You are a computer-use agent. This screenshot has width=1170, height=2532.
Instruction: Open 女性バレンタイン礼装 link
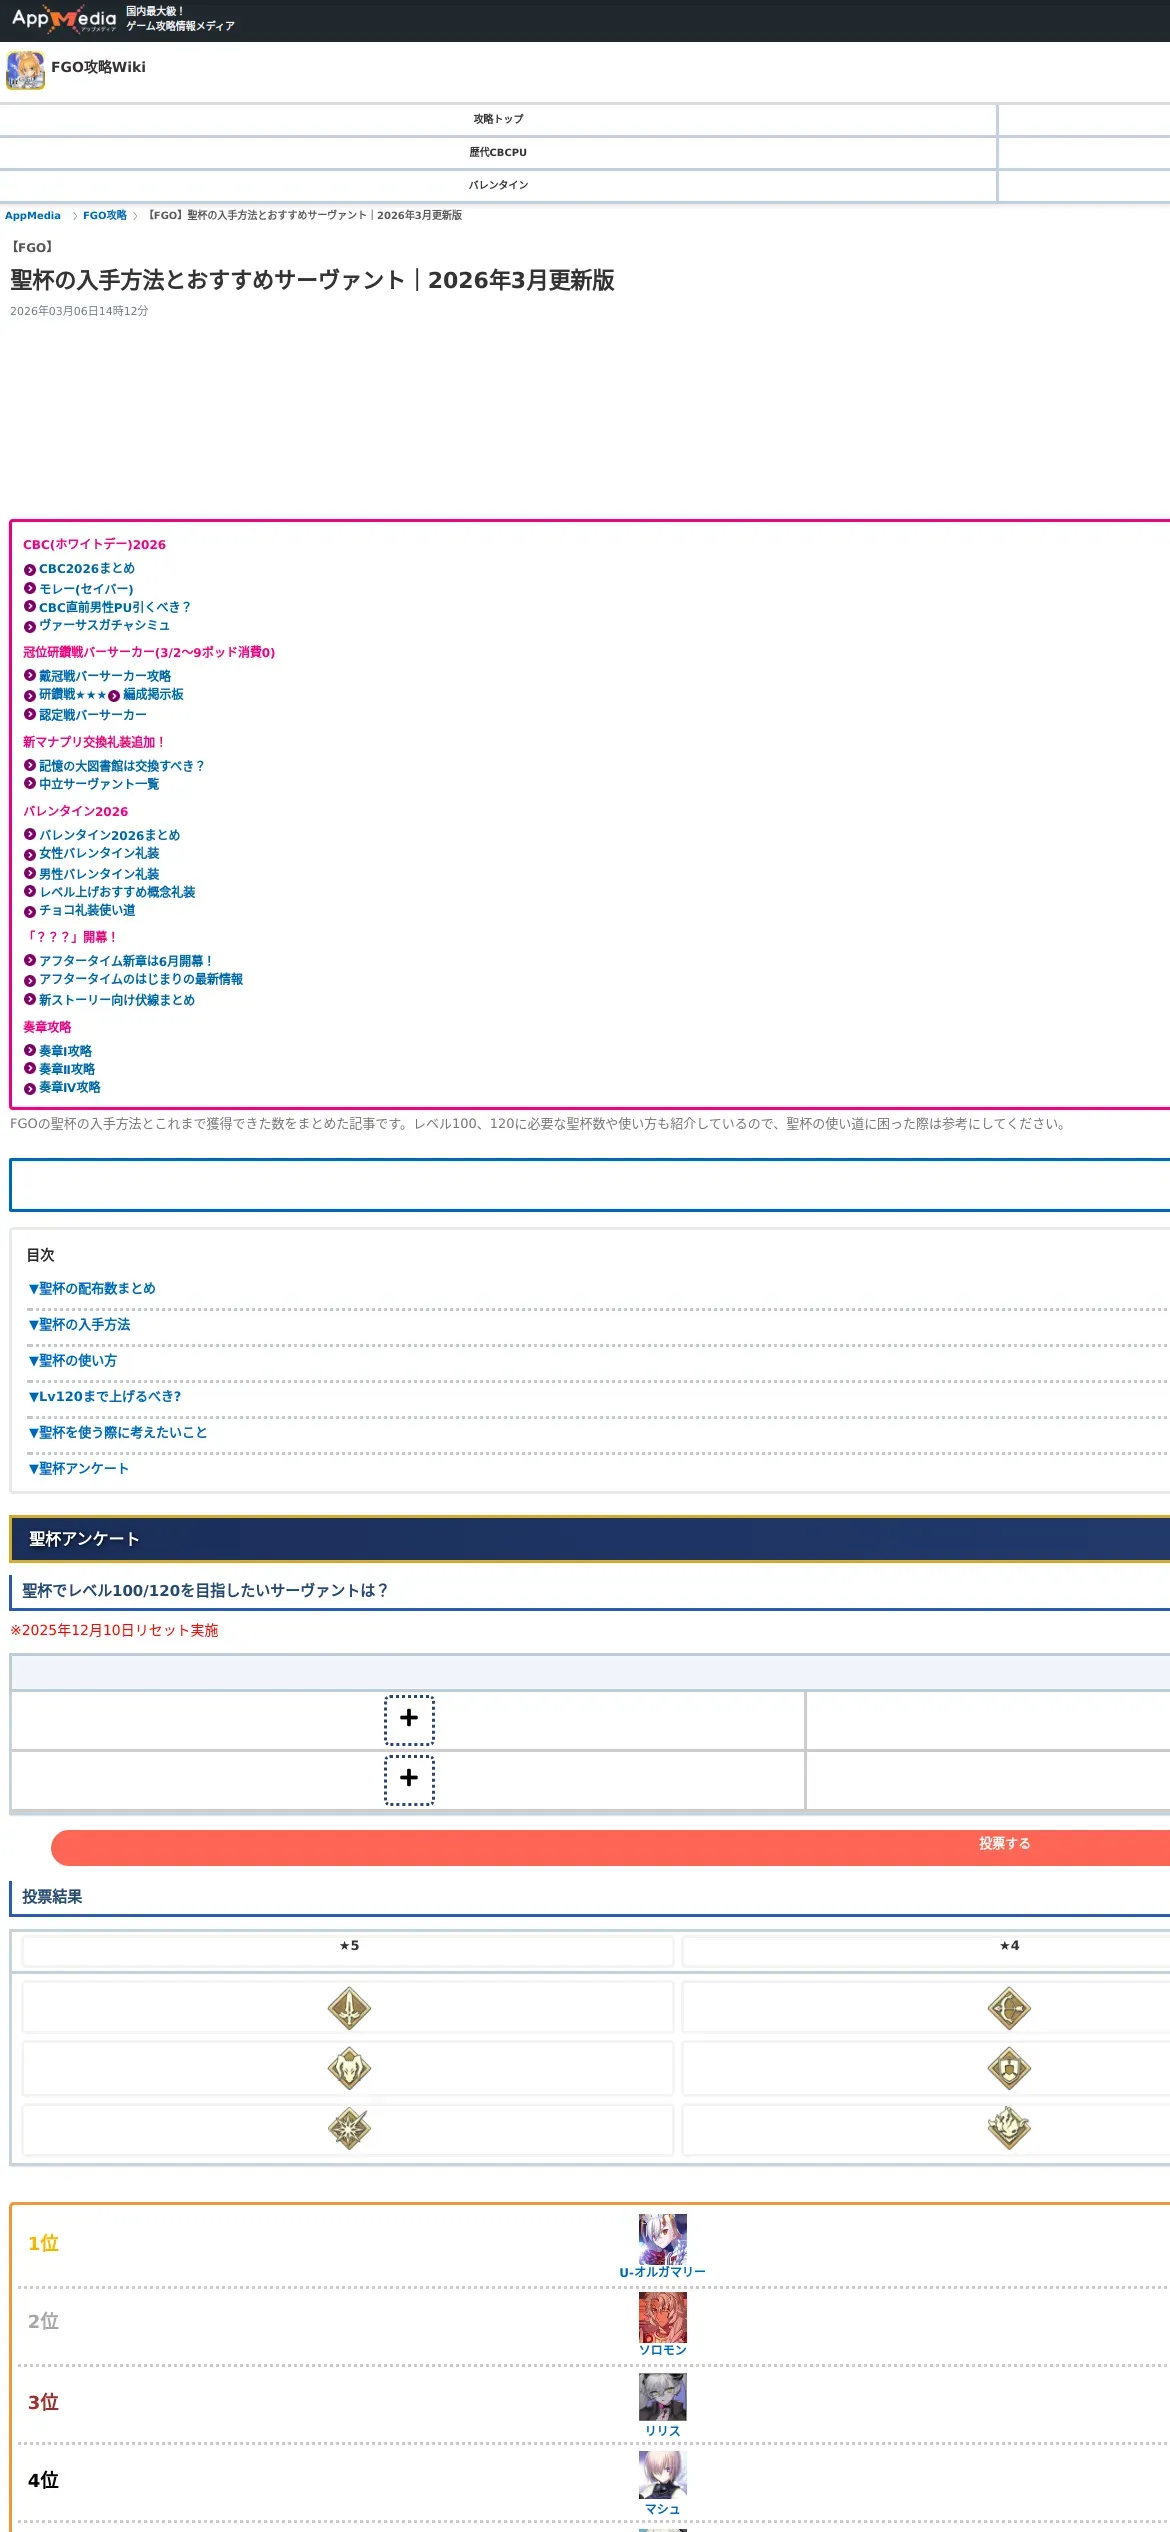coord(99,854)
